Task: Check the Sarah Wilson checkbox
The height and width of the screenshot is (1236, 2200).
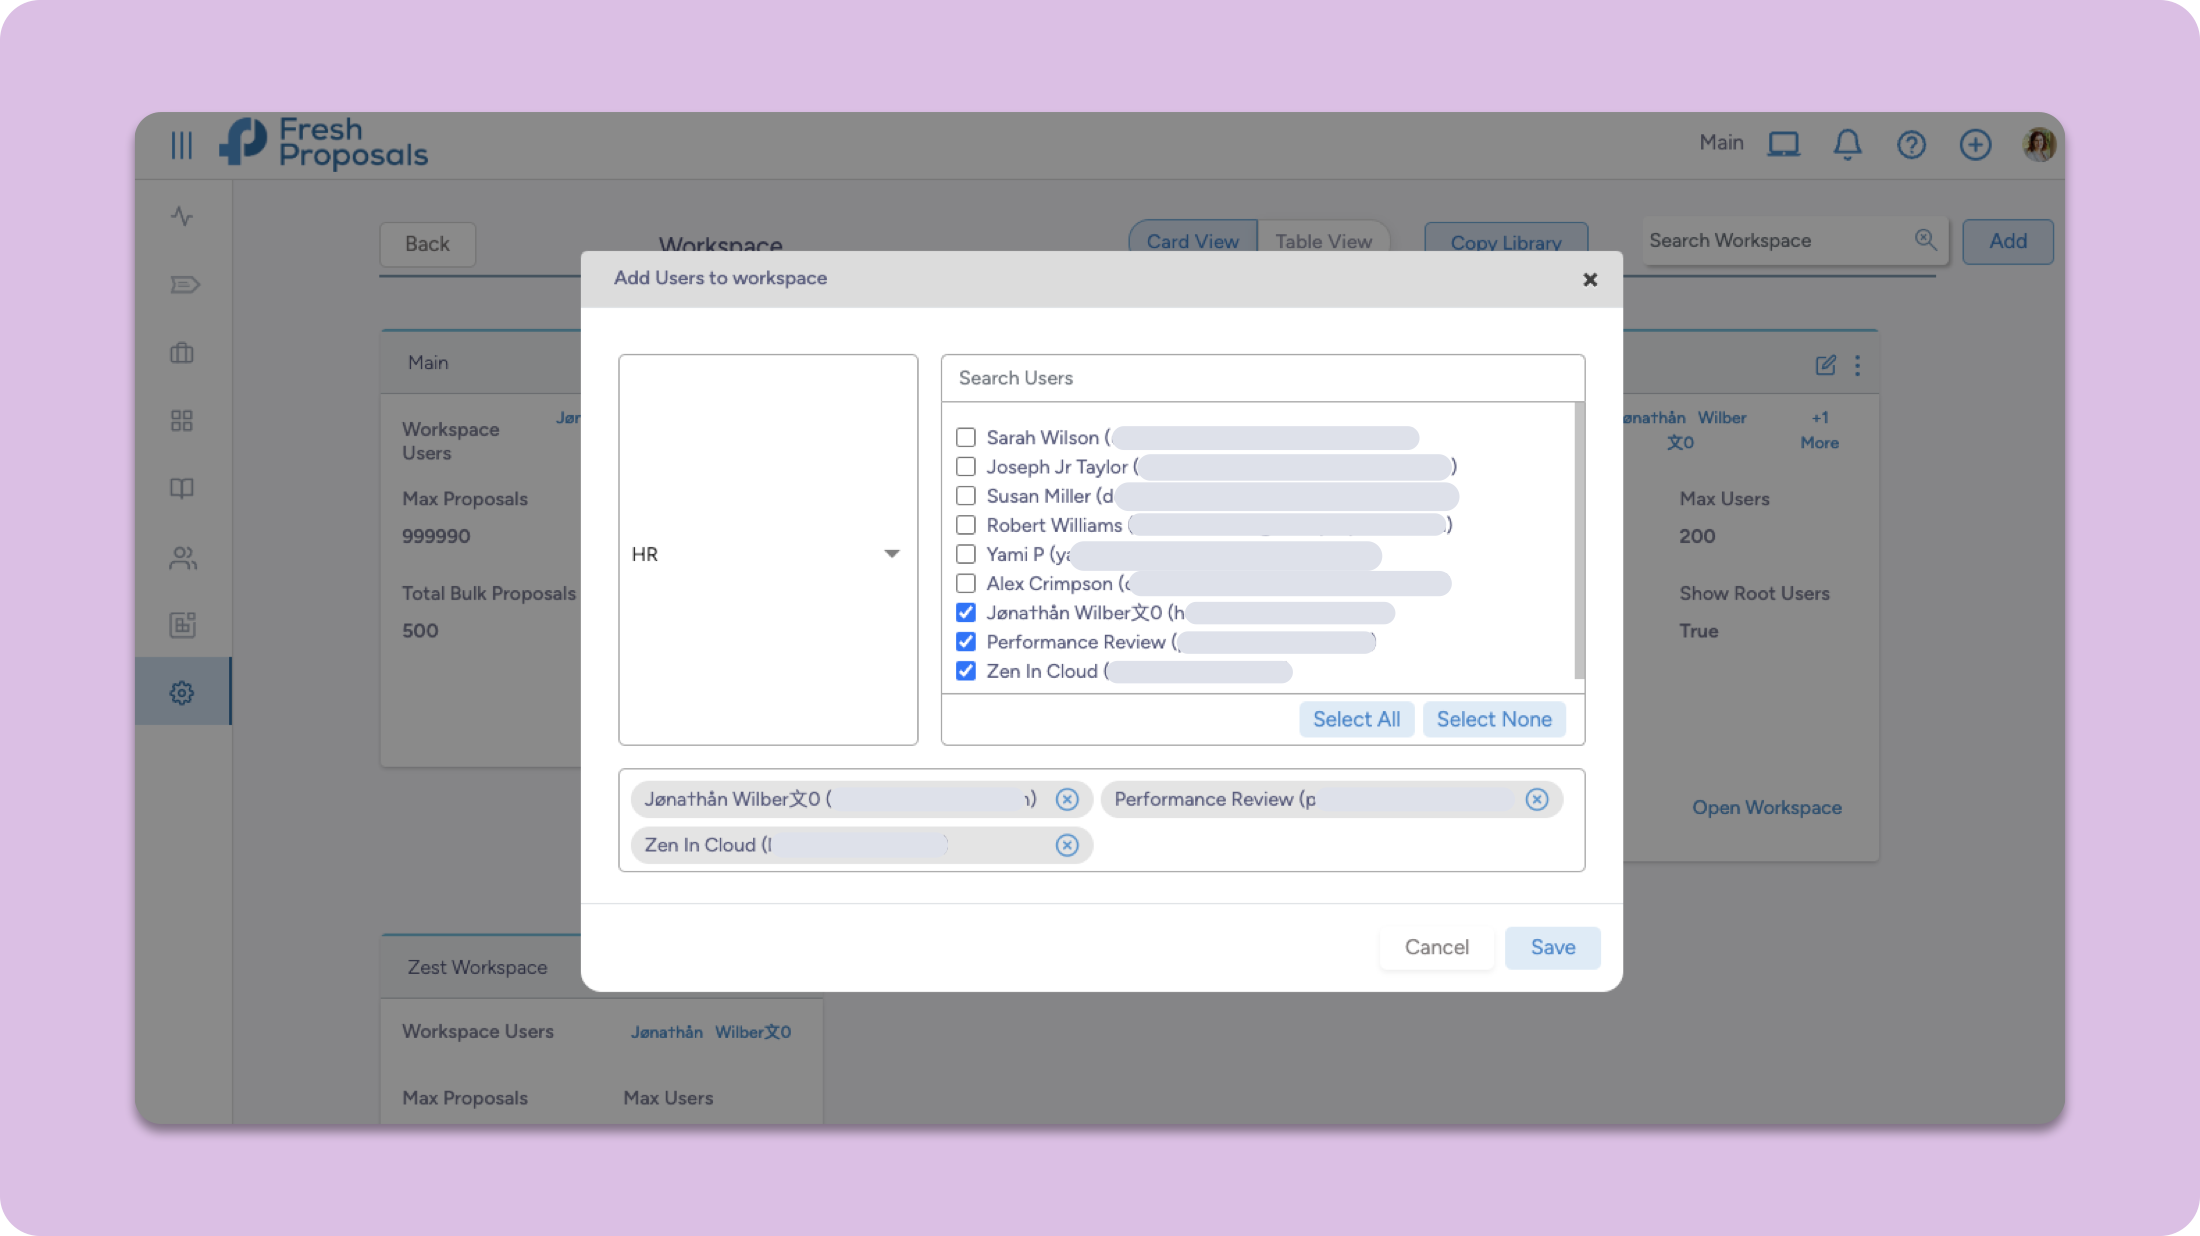Action: (x=966, y=437)
